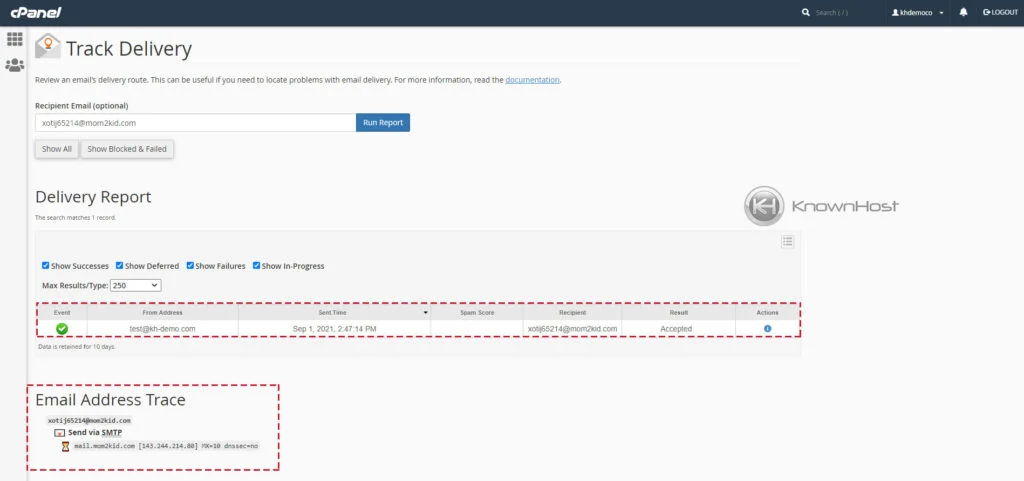This screenshot has width=1024, height=481.
Task: Click the Send via SMTP icon
Action: point(59,433)
